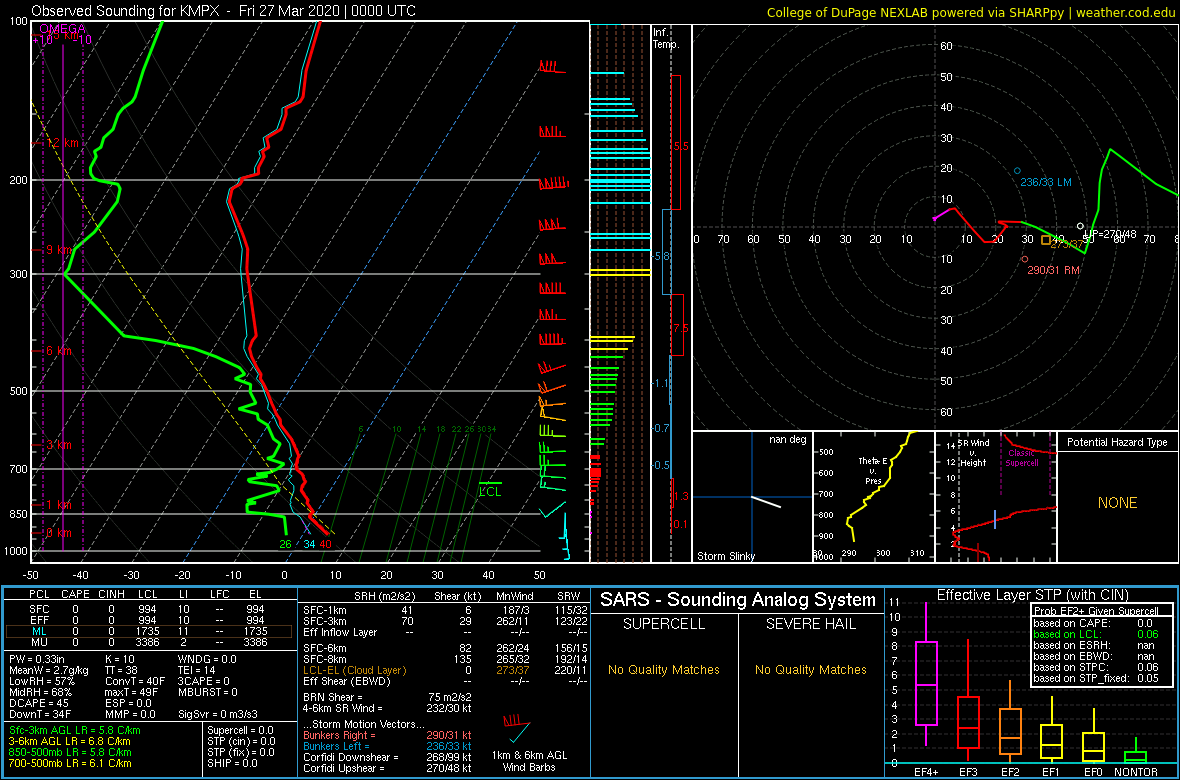Click the 6 km height label

coord(57,351)
